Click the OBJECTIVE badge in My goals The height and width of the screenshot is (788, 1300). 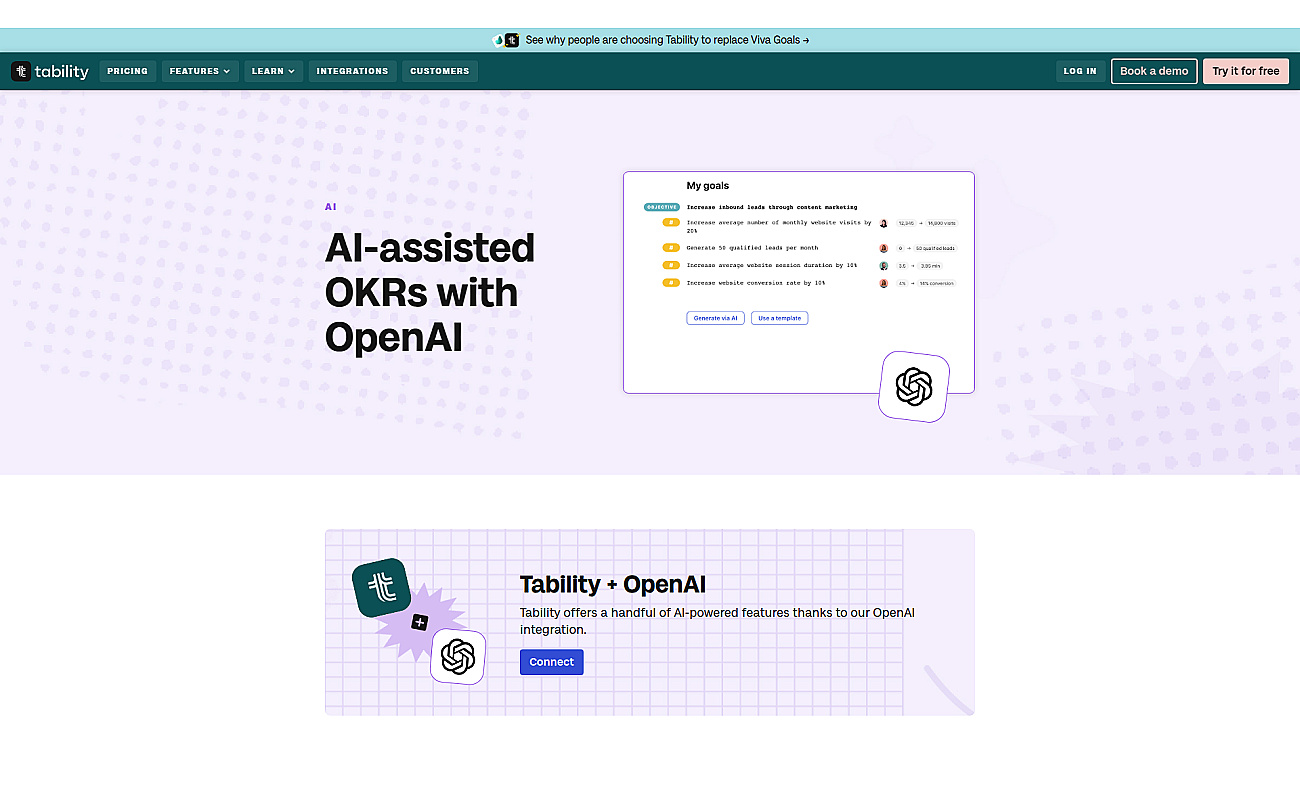click(662, 207)
